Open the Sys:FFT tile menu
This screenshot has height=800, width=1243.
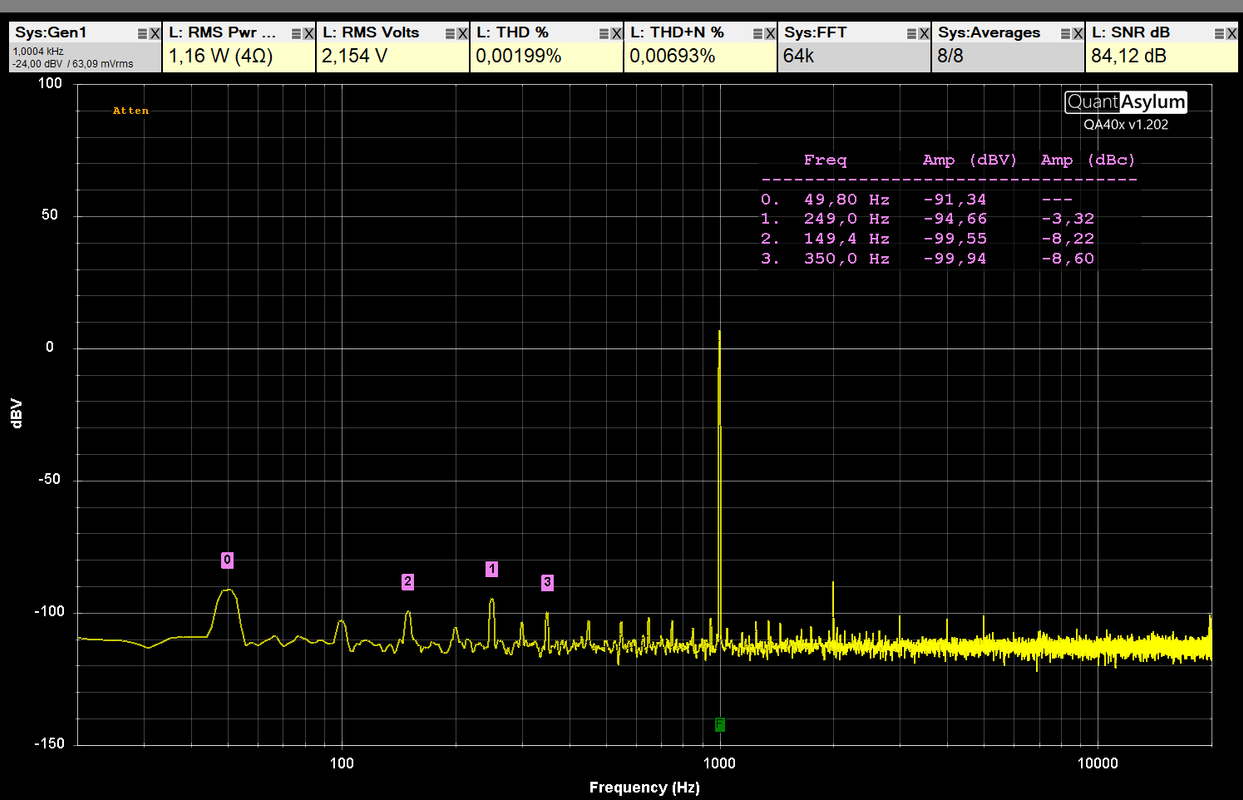pos(913,33)
